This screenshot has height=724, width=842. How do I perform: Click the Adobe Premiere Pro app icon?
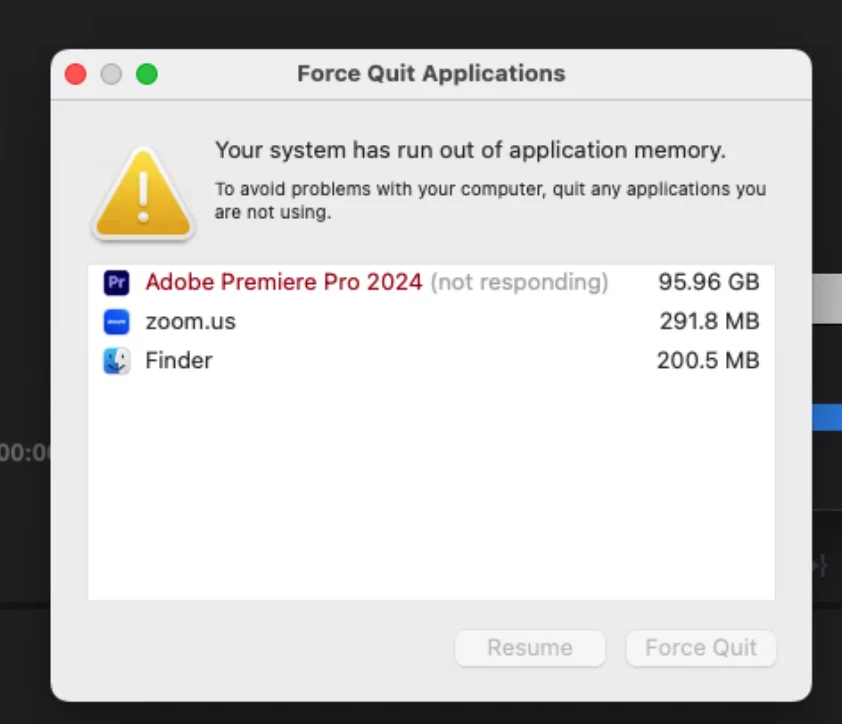coord(116,282)
